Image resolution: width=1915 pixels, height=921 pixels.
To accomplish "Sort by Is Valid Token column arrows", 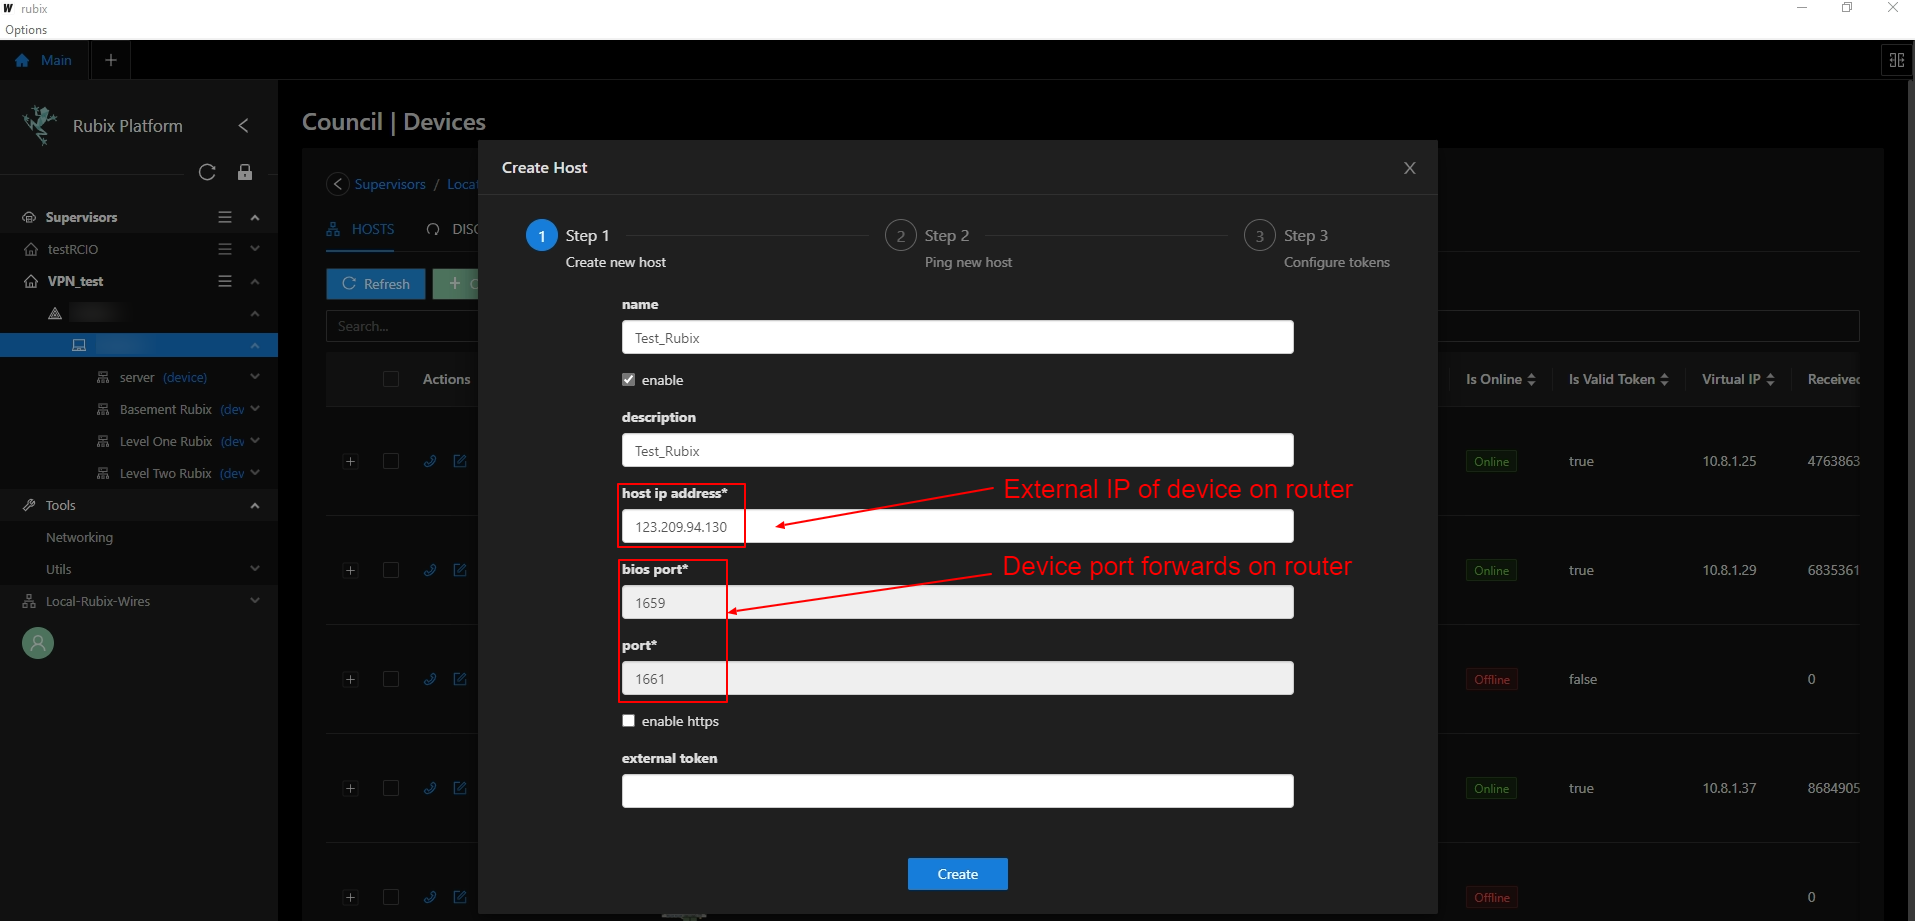I will 1664,379.
